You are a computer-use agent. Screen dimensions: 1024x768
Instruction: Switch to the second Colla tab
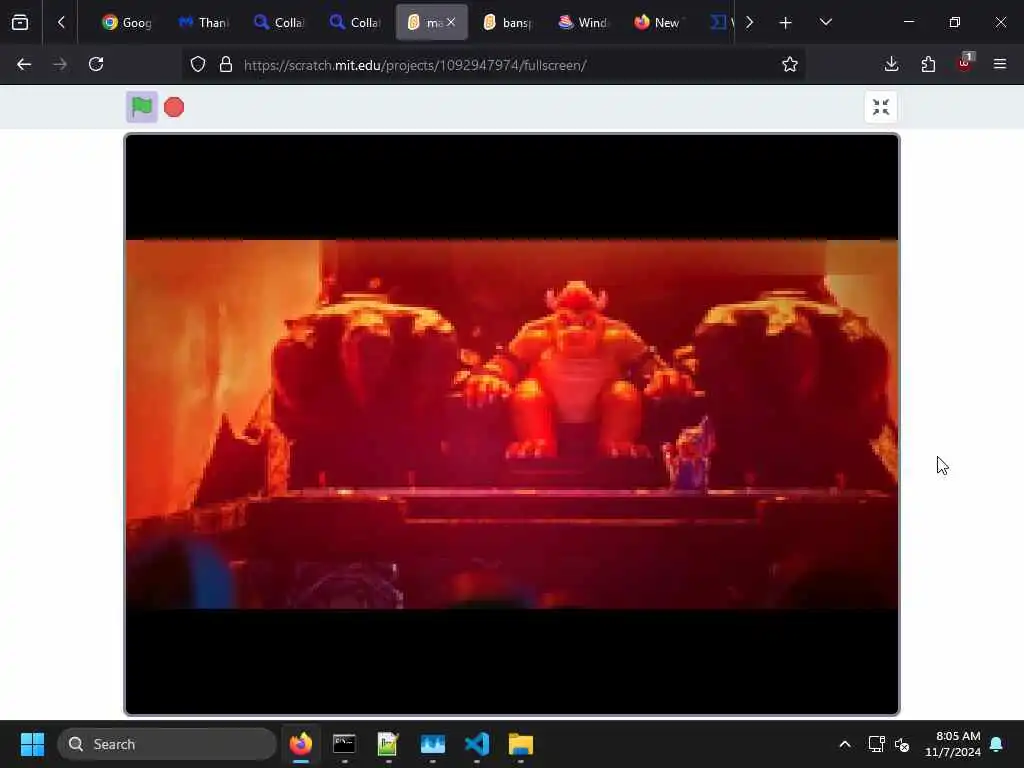coord(355,23)
